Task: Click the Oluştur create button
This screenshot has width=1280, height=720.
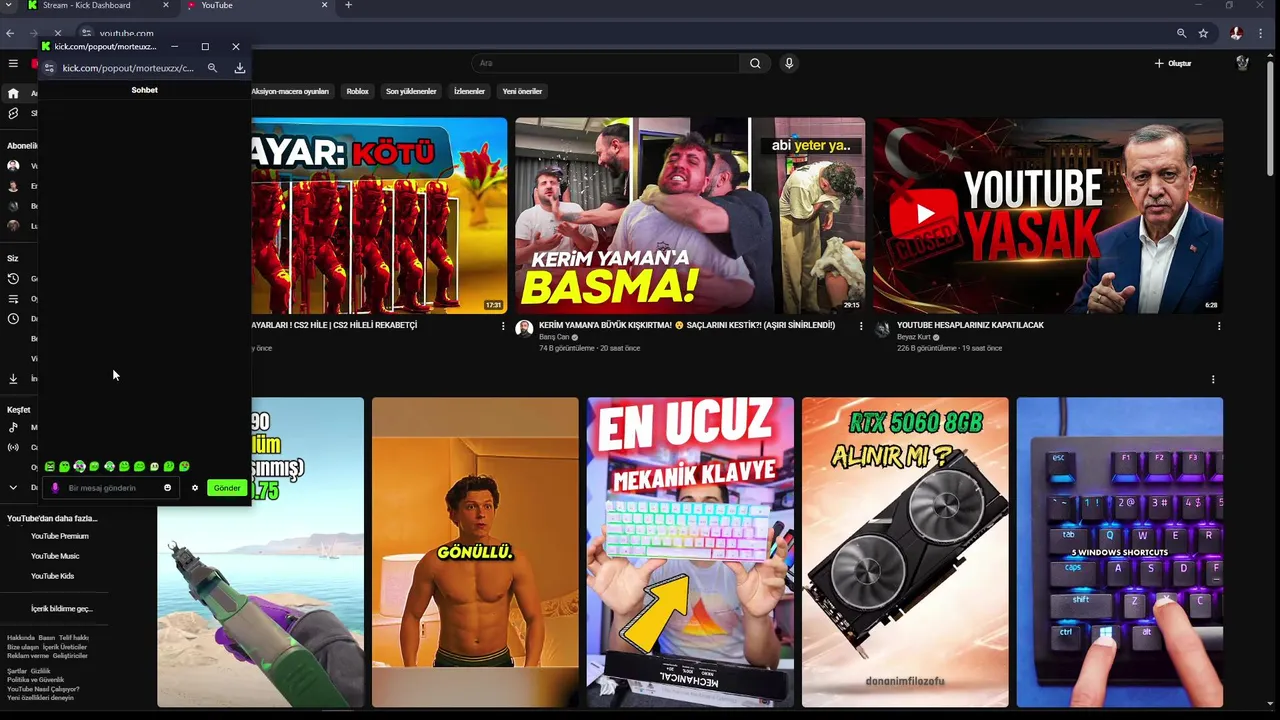Action: coord(1173,63)
